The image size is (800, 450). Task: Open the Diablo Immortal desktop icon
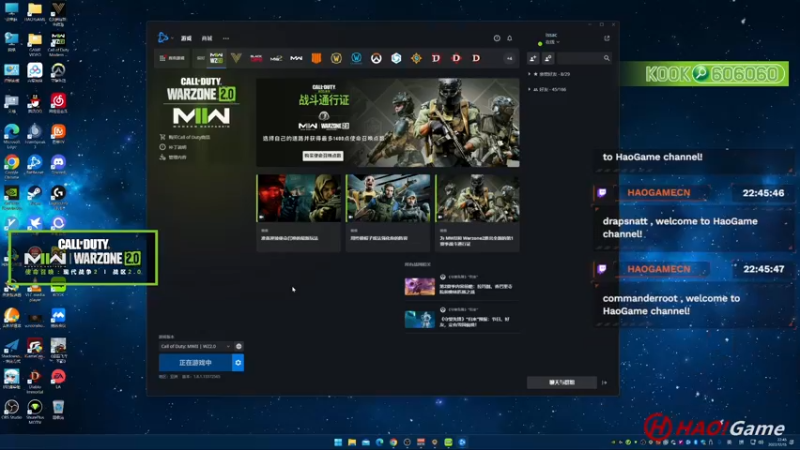(x=35, y=381)
